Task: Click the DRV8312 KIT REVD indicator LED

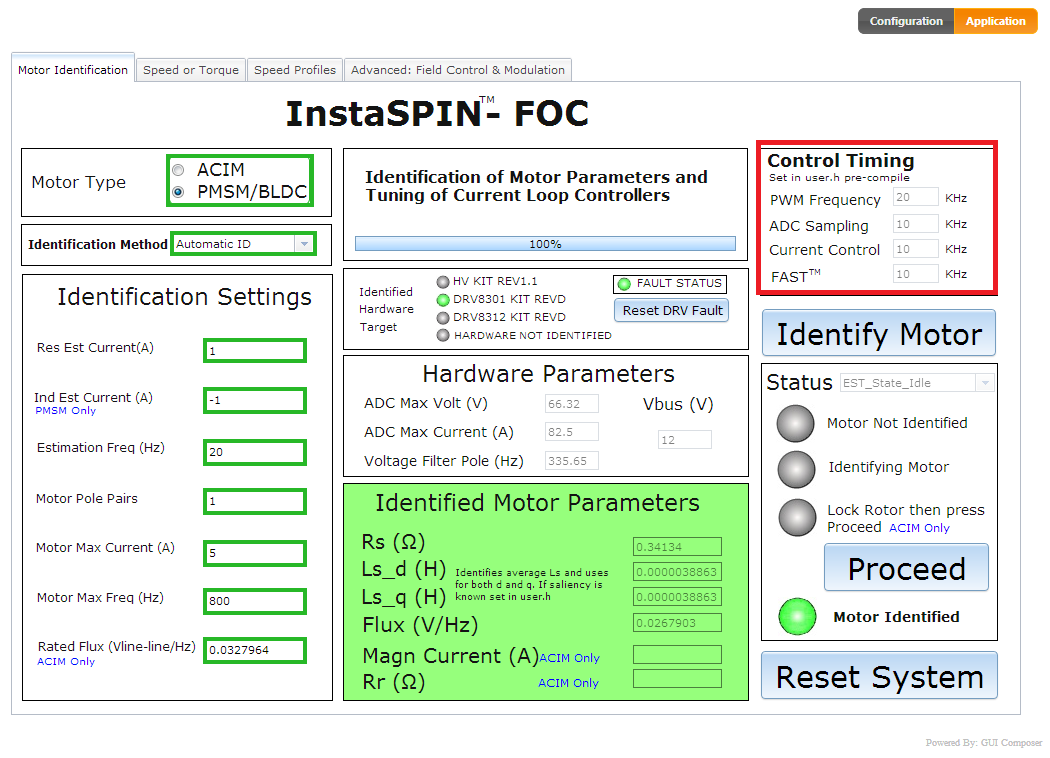Action: pos(443,318)
